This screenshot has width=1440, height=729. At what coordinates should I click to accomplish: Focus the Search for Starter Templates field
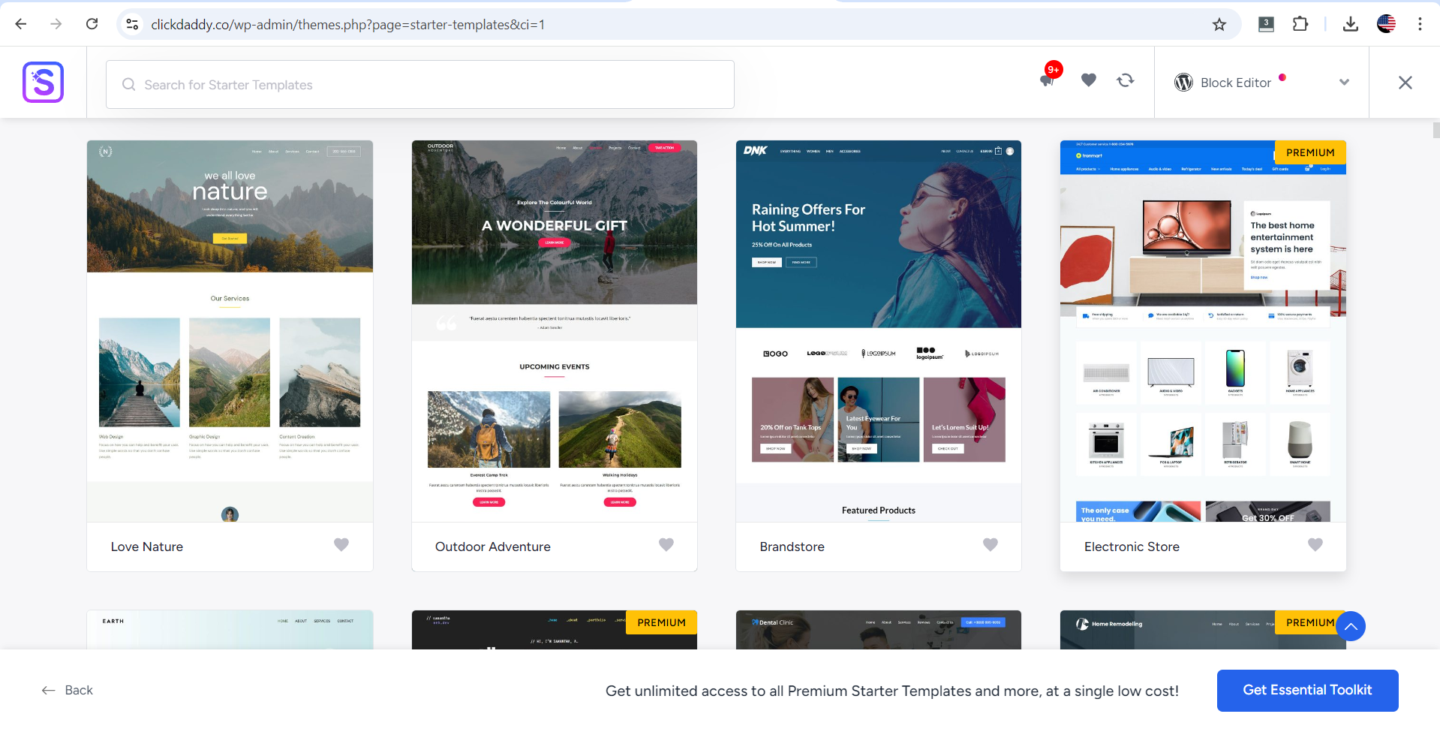[420, 85]
